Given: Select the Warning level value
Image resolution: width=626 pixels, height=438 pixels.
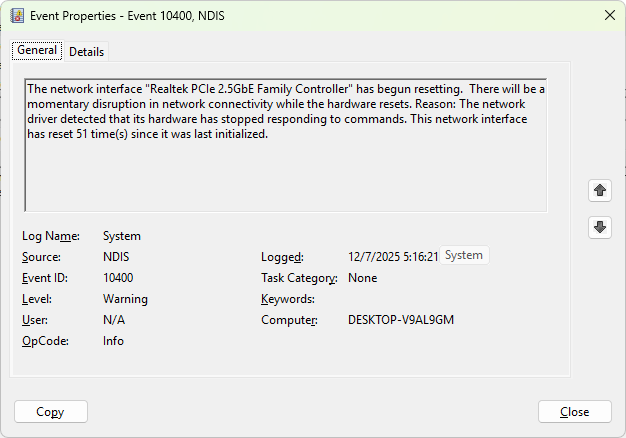Looking at the screenshot, I should coord(125,299).
